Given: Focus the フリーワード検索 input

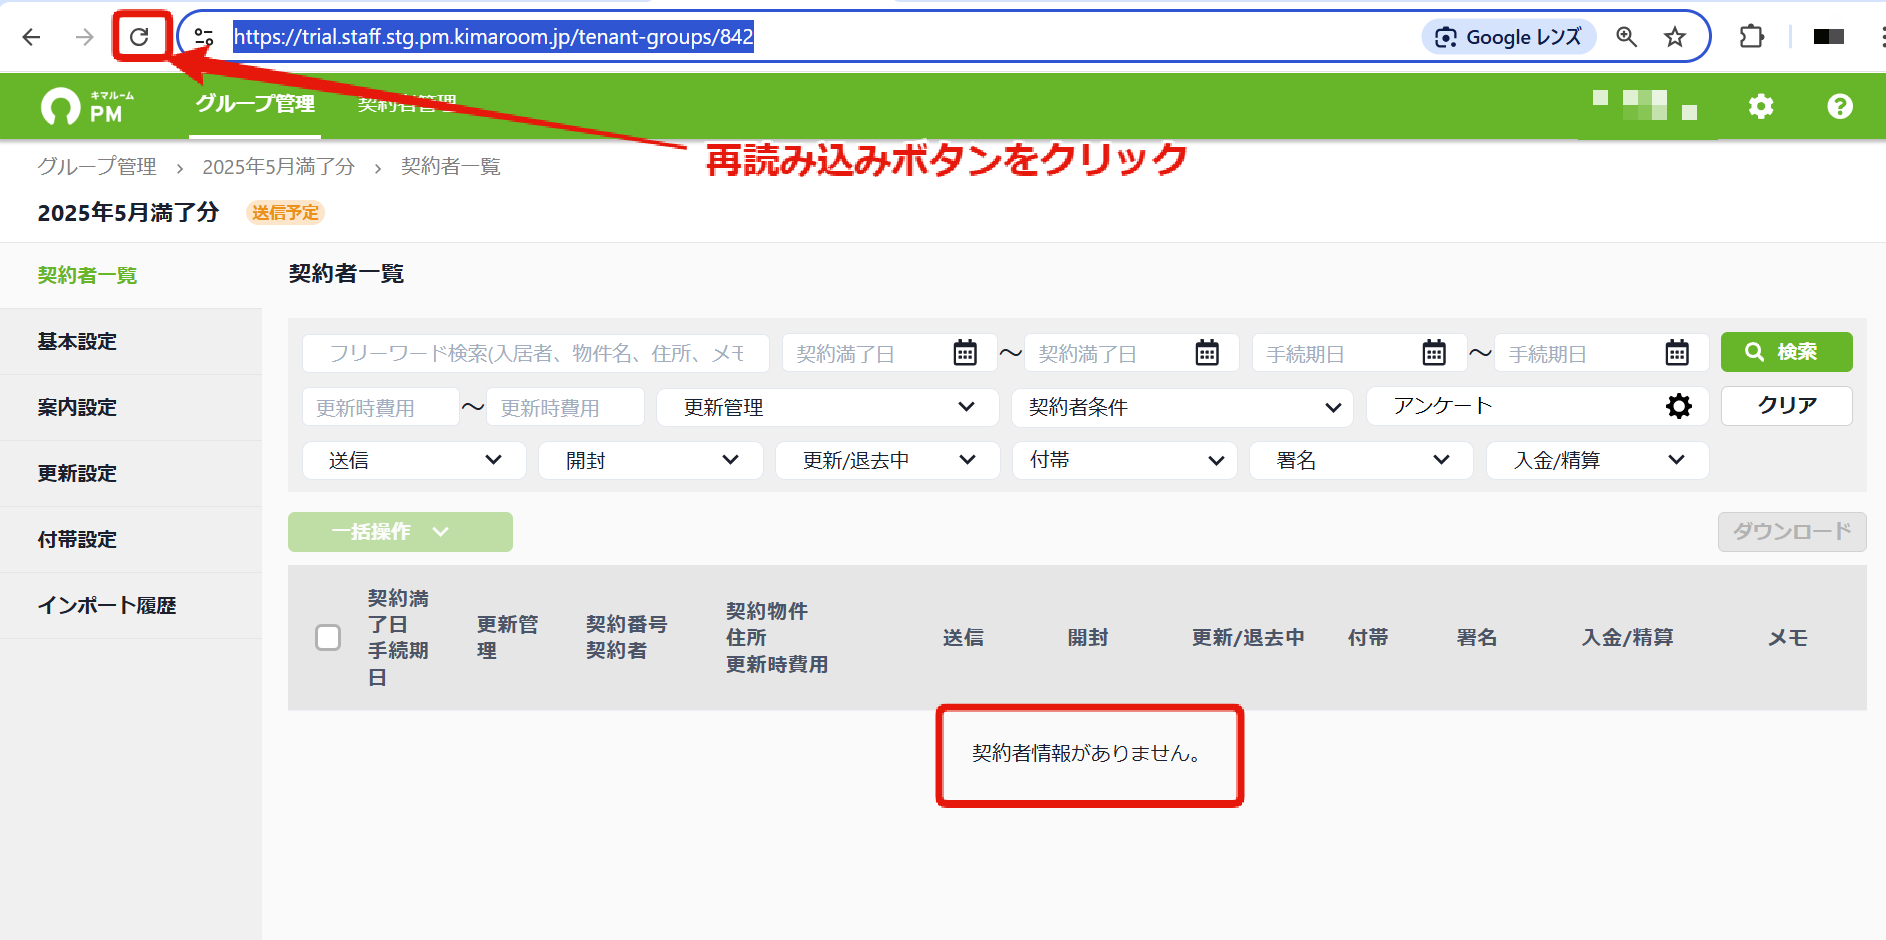Looking at the screenshot, I should coord(536,353).
